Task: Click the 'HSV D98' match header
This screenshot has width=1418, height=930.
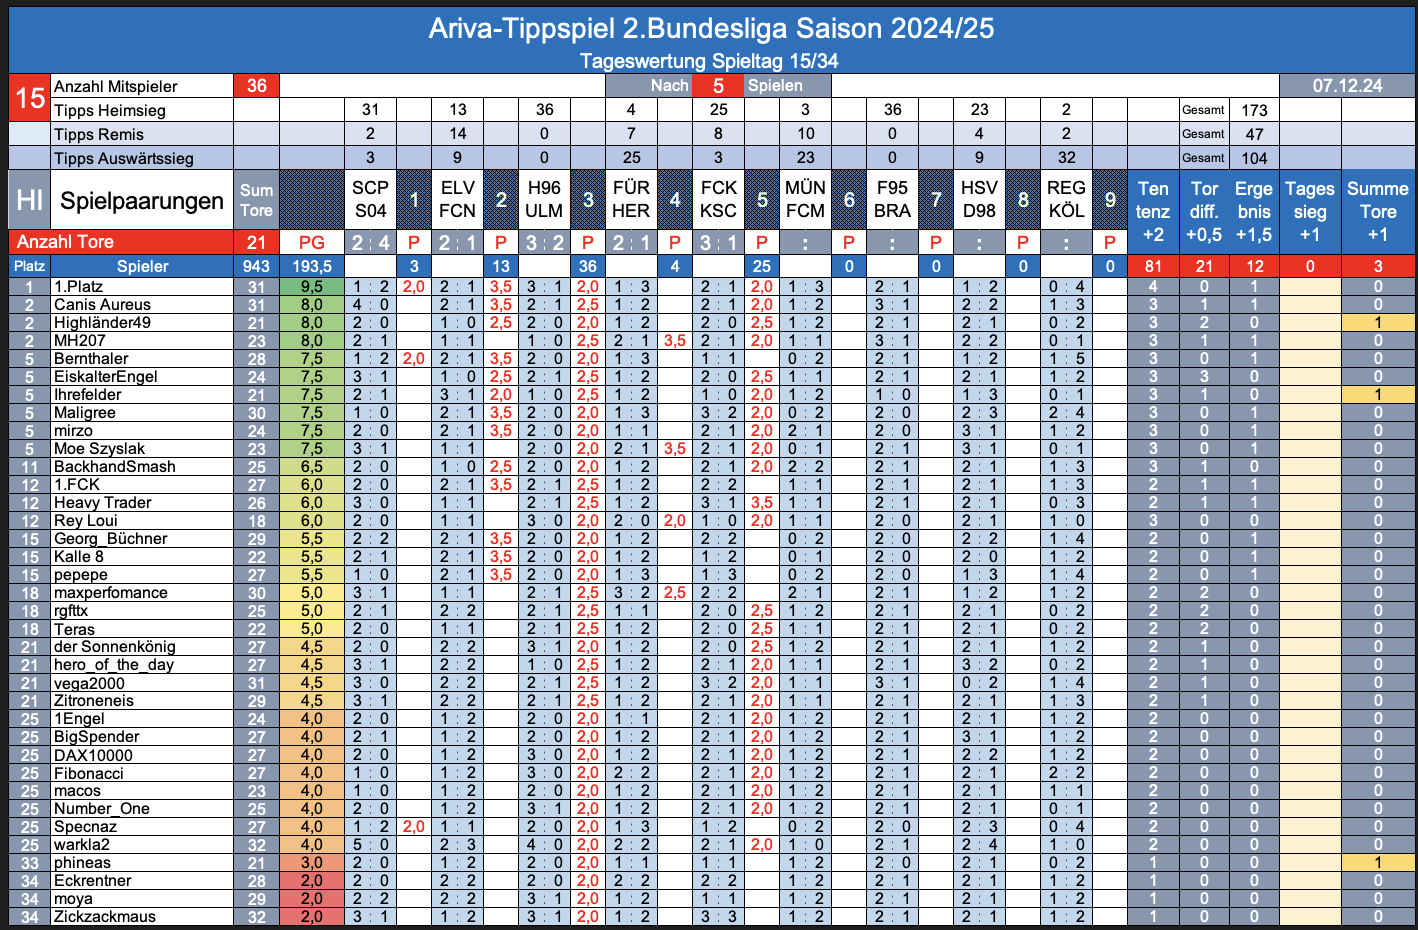Action: (x=979, y=200)
